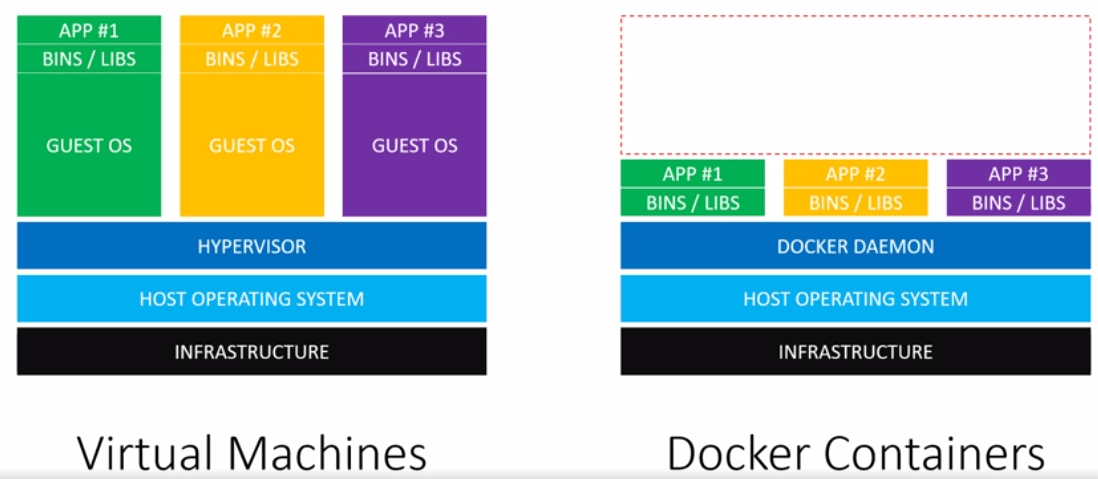Click purple APP #3 block in Docker Containers diagram

tap(1019, 174)
